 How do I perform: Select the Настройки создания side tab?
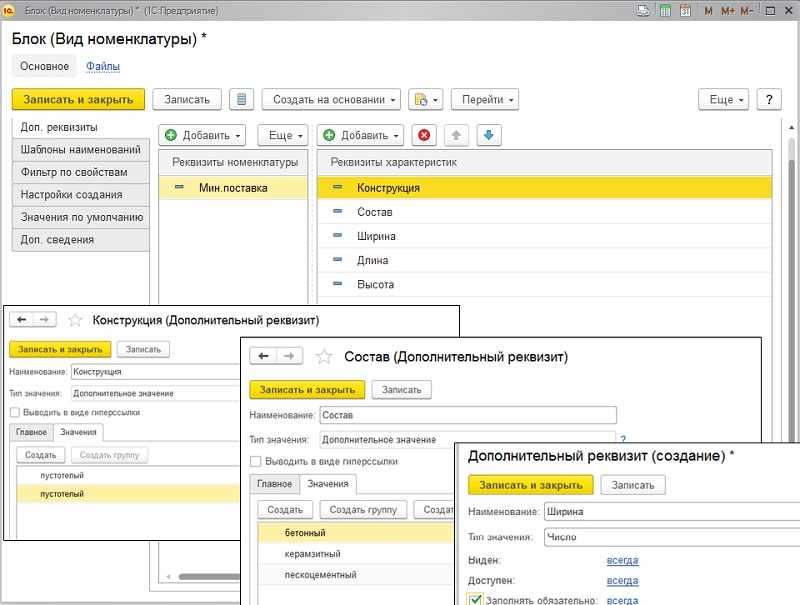81,194
